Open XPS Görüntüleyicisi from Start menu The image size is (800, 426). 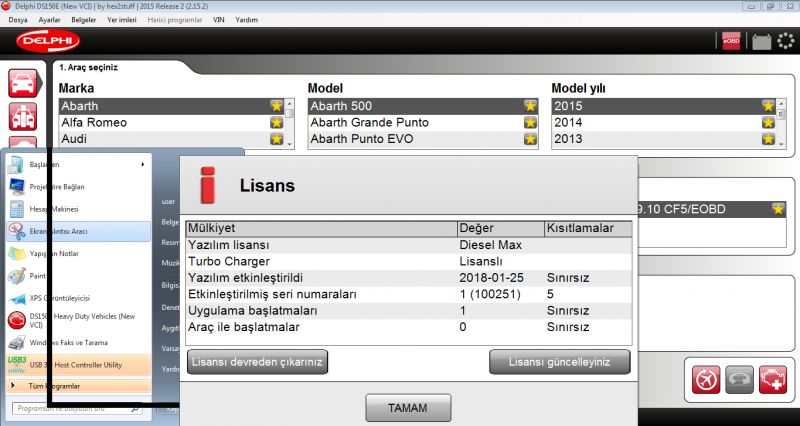pos(79,298)
